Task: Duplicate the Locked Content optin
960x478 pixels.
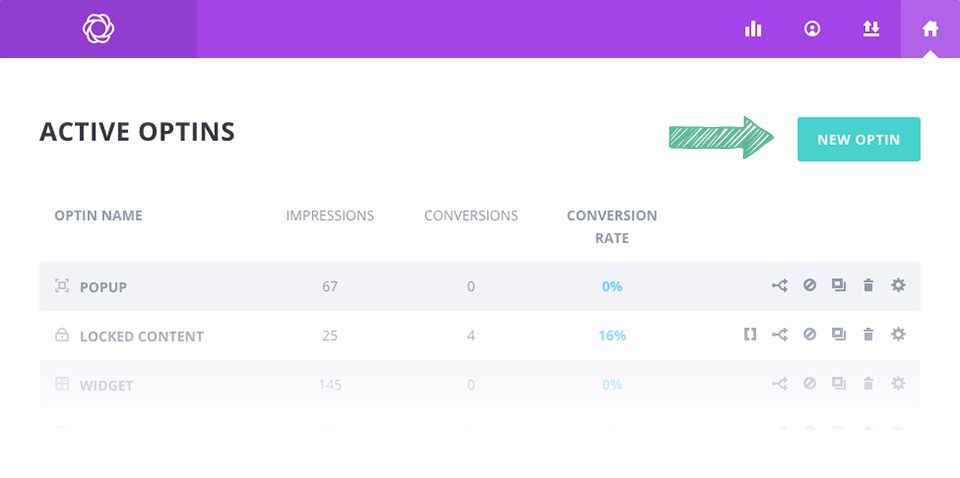Action: (839, 335)
